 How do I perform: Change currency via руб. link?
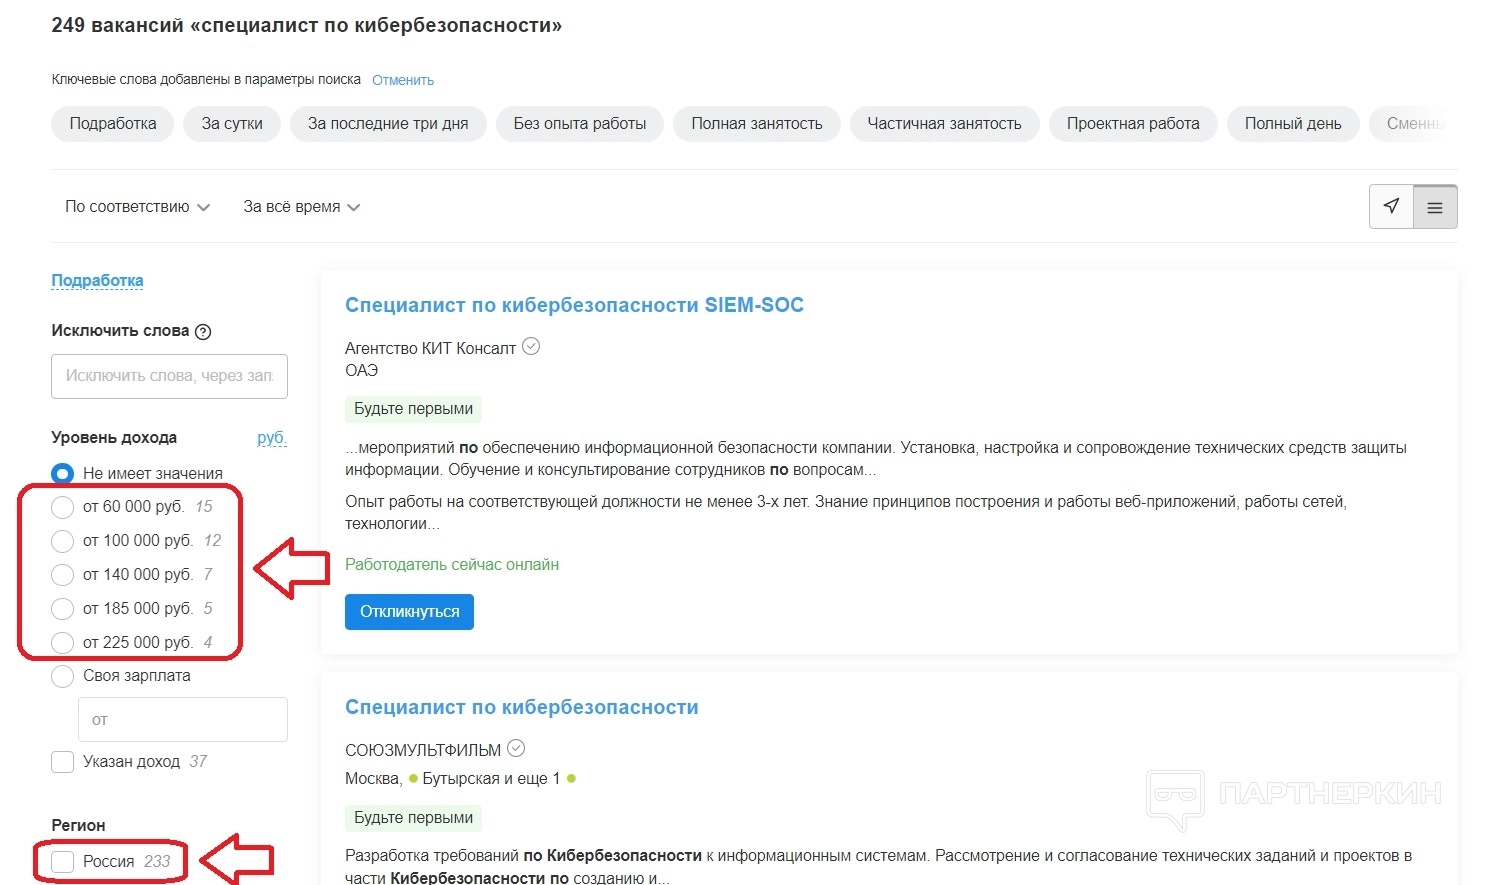pyautogui.click(x=271, y=438)
